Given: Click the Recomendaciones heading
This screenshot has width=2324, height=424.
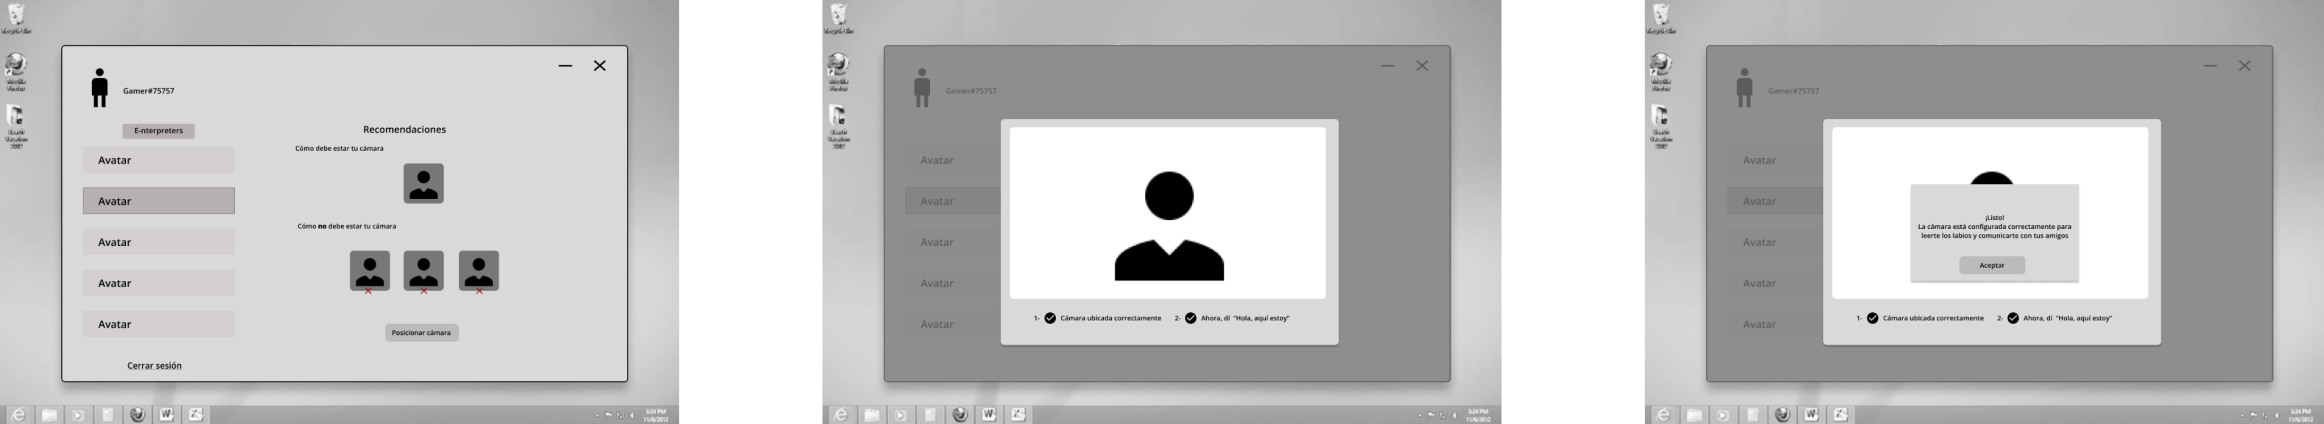Looking at the screenshot, I should [404, 129].
